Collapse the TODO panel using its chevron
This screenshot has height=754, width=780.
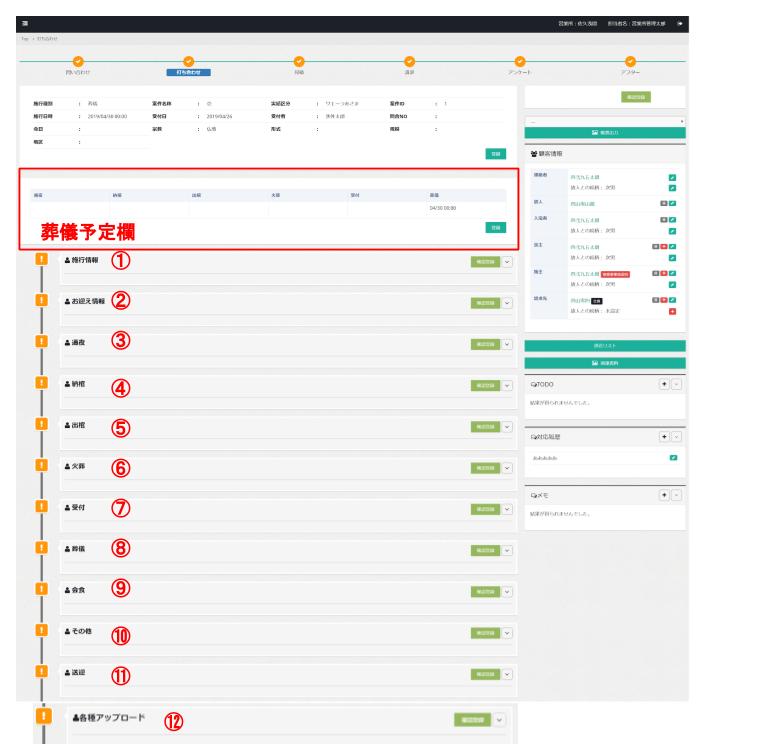pos(675,383)
